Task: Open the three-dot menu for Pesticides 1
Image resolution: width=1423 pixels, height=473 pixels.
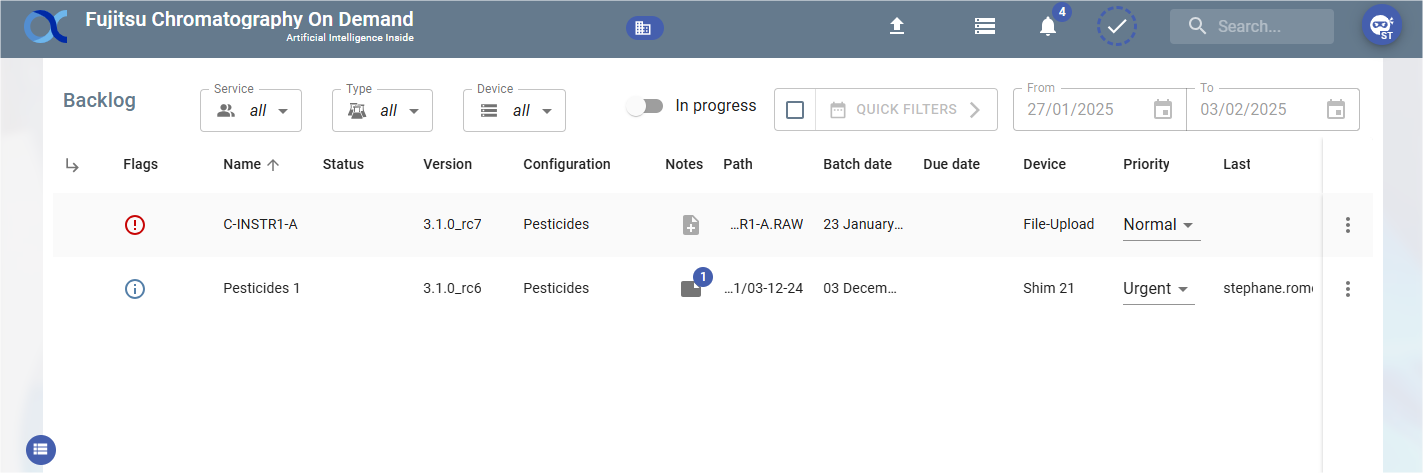Action: pyautogui.click(x=1348, y=289)
